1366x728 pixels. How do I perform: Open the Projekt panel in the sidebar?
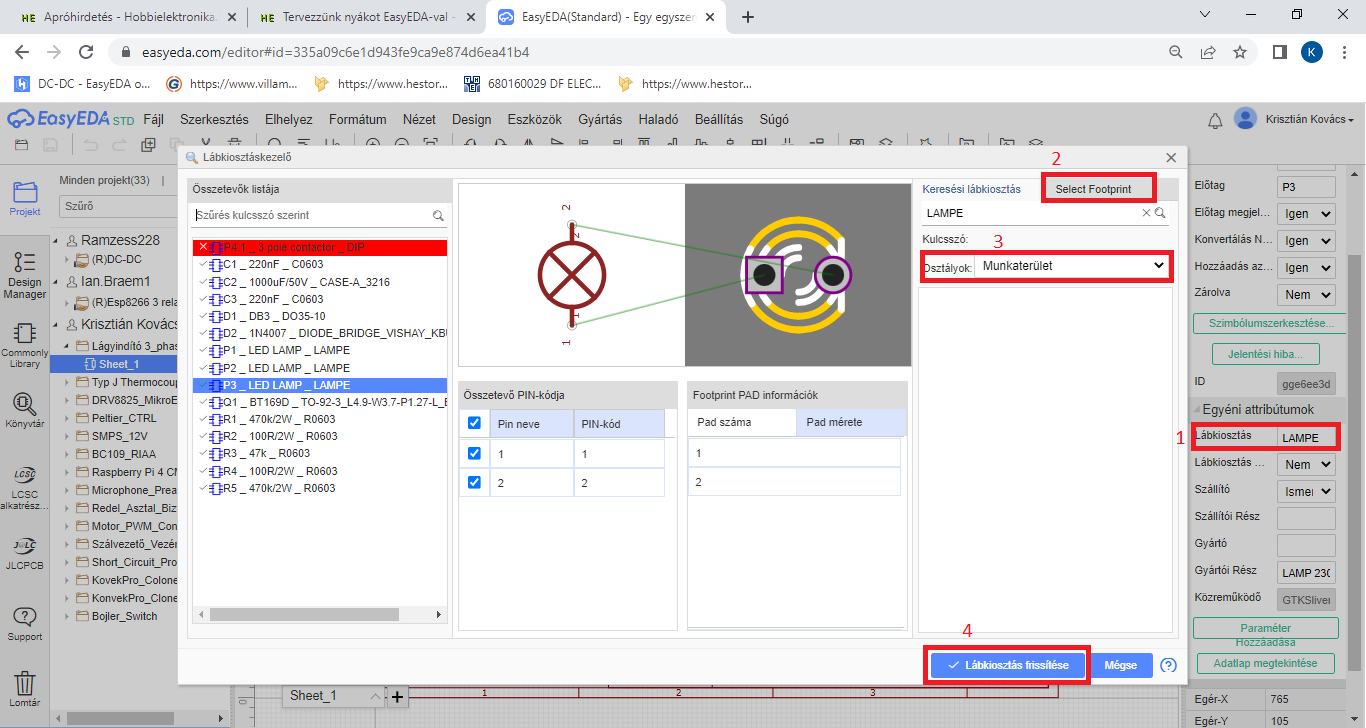tap(25, 198)
